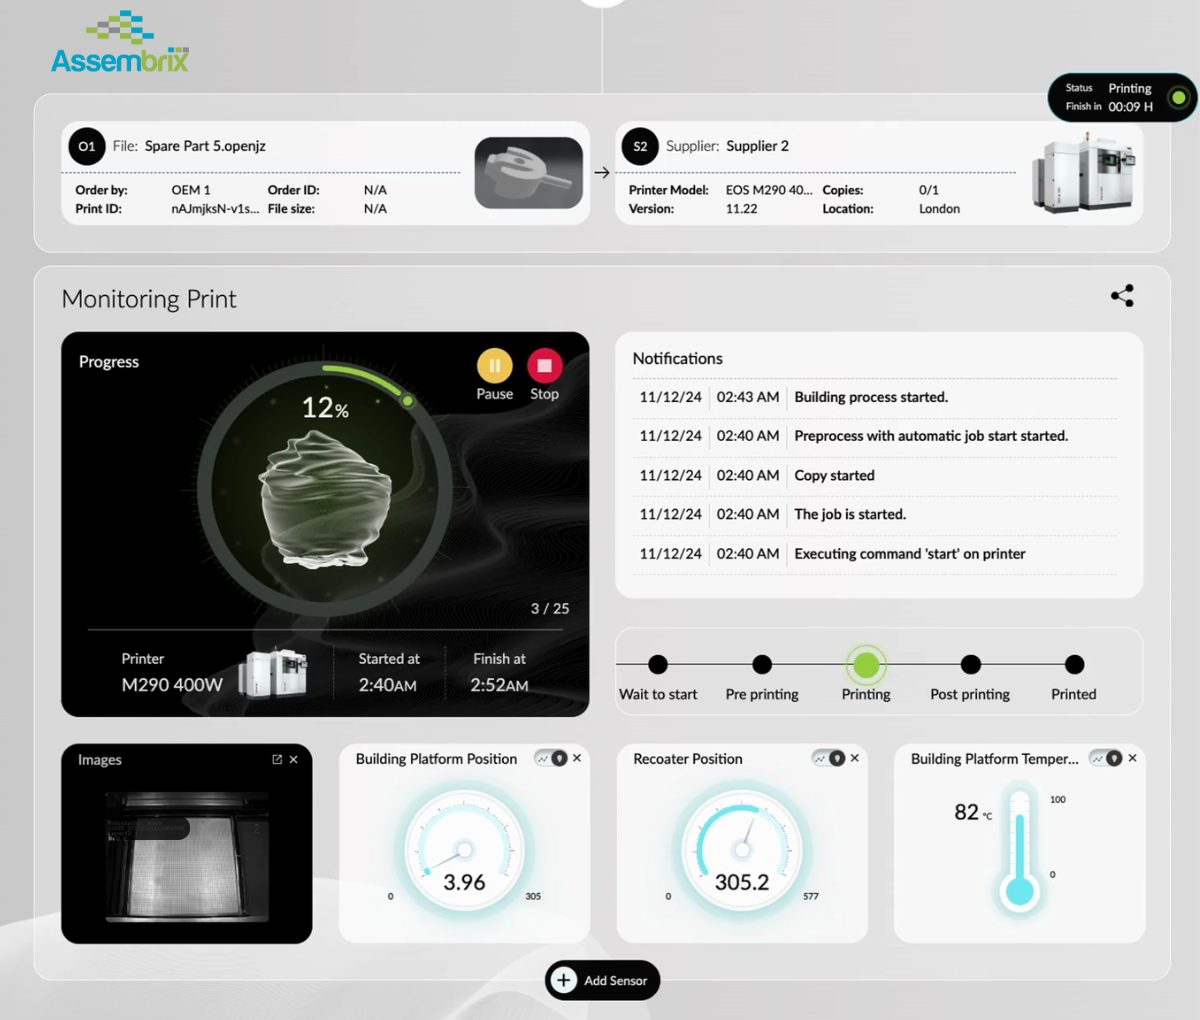Click the Post printing stage dot
The width and height of the screenshot is (1200, 1020).
coord(970,665)
